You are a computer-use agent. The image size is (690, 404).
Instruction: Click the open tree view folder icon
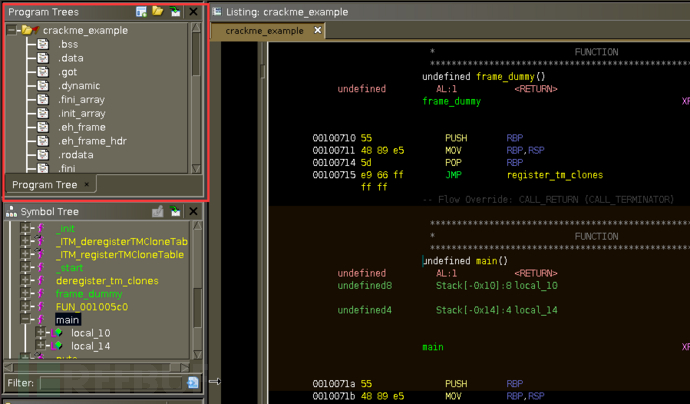[158, 12]
